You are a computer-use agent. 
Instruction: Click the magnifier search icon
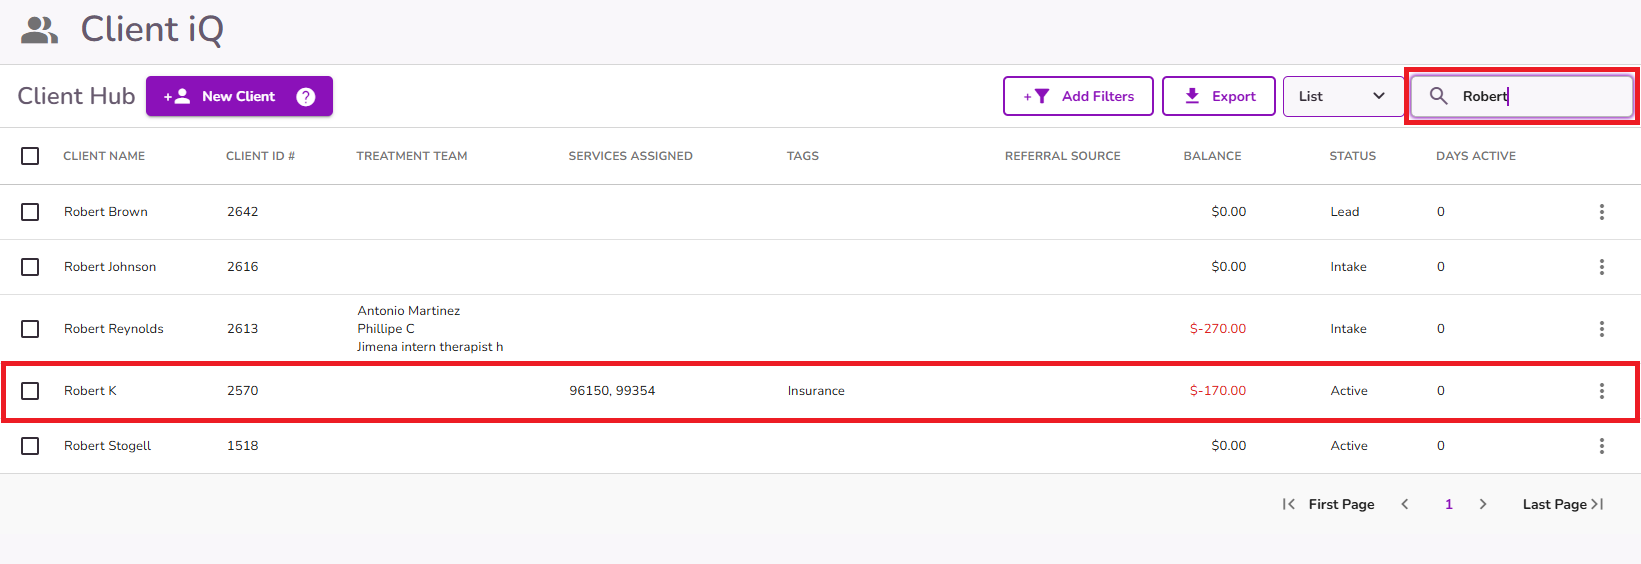[1438, 96]
